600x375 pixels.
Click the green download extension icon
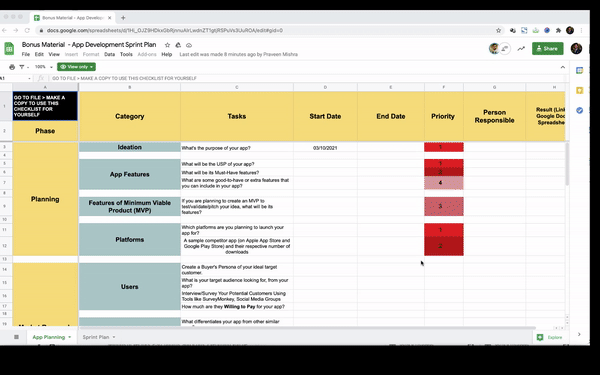pos(535,30)
